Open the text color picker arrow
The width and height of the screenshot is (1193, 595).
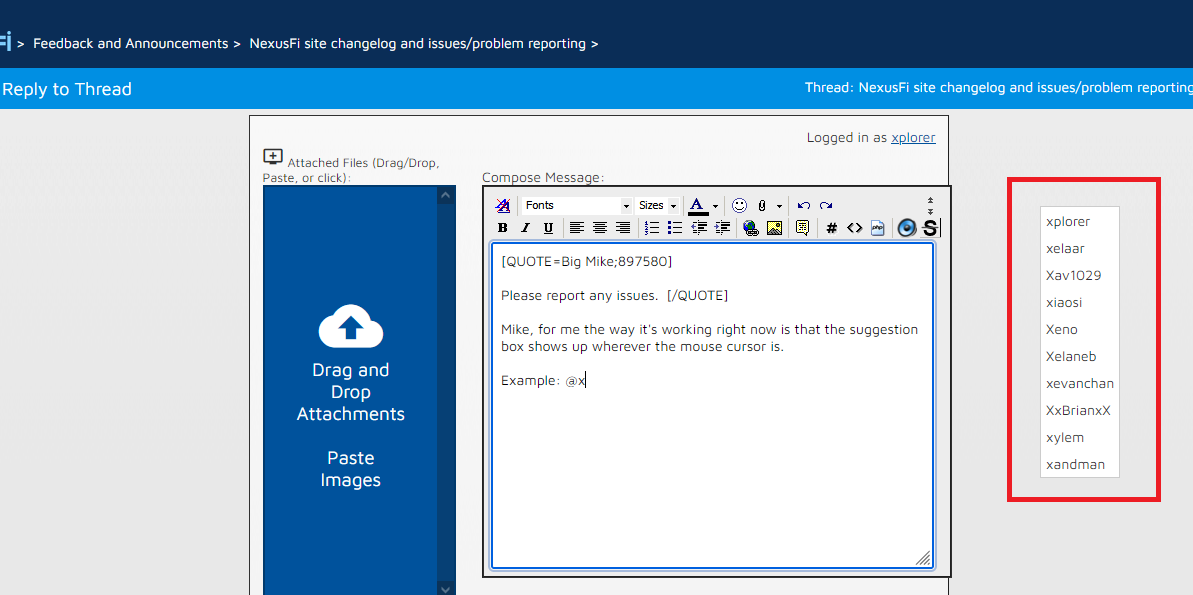(x=715, y=206)
